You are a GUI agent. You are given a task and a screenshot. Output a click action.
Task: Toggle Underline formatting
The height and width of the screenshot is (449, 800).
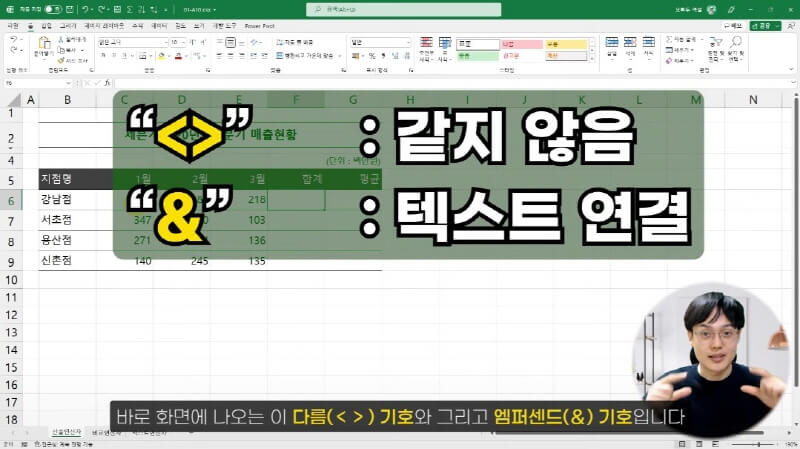(x=124, y=56)
